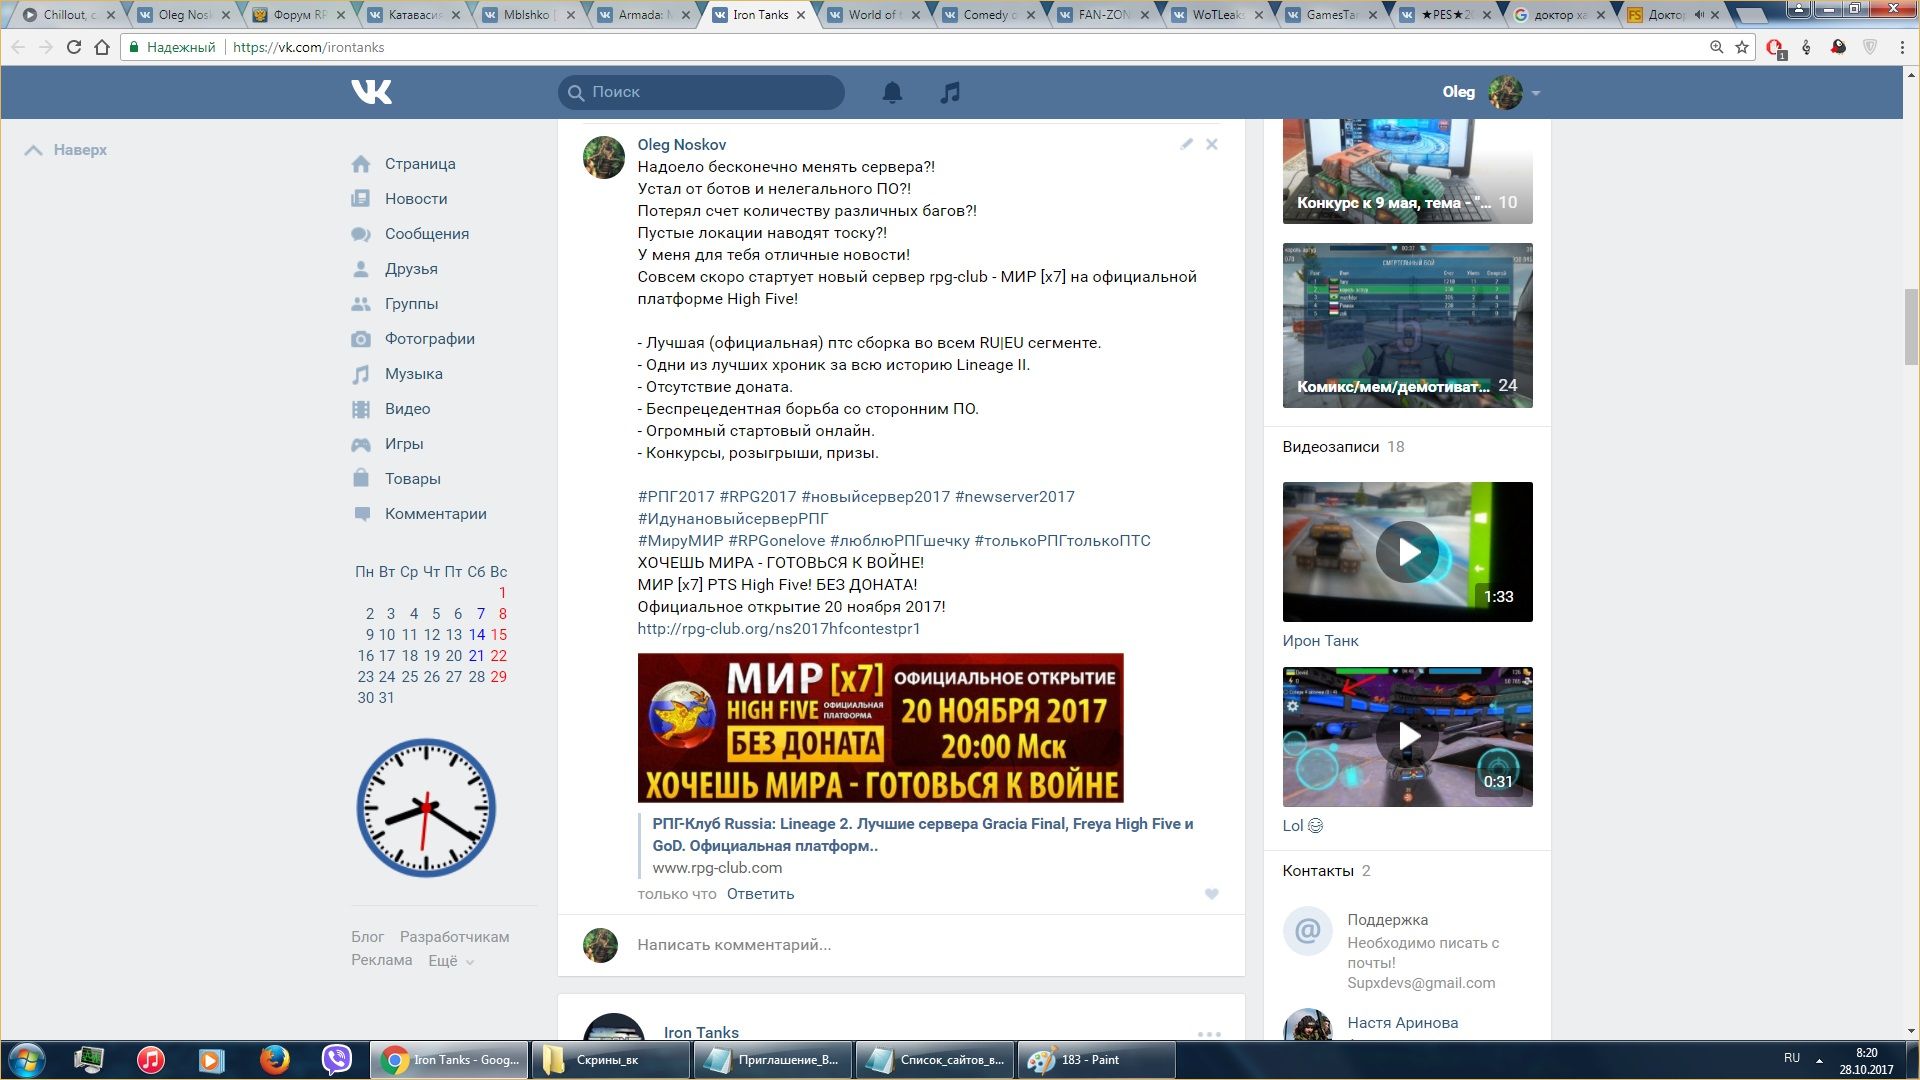Bookmark page with star icon

click(1741, 47)
